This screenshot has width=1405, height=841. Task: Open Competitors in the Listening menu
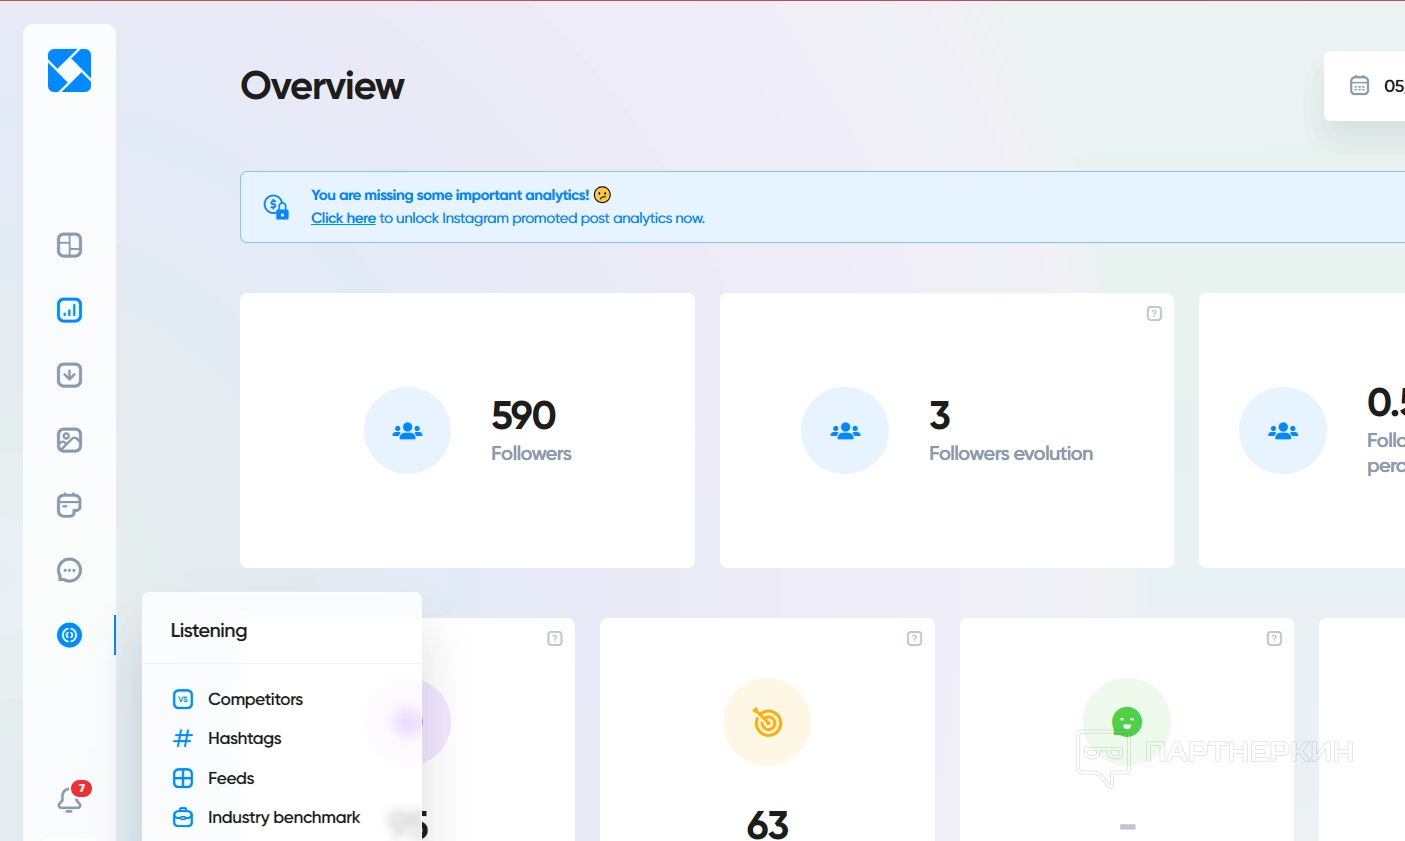coord(255,699)
